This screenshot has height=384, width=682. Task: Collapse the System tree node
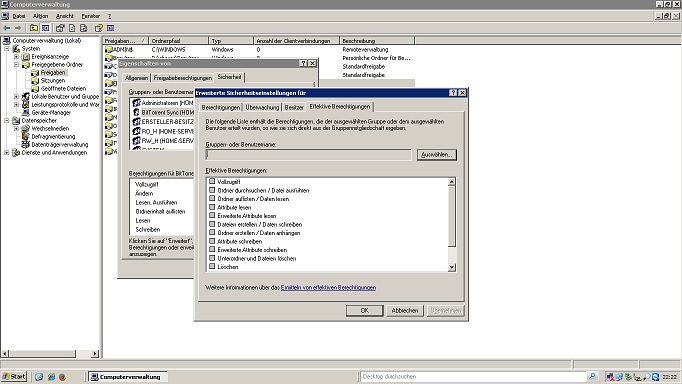(x=7, y=49)
